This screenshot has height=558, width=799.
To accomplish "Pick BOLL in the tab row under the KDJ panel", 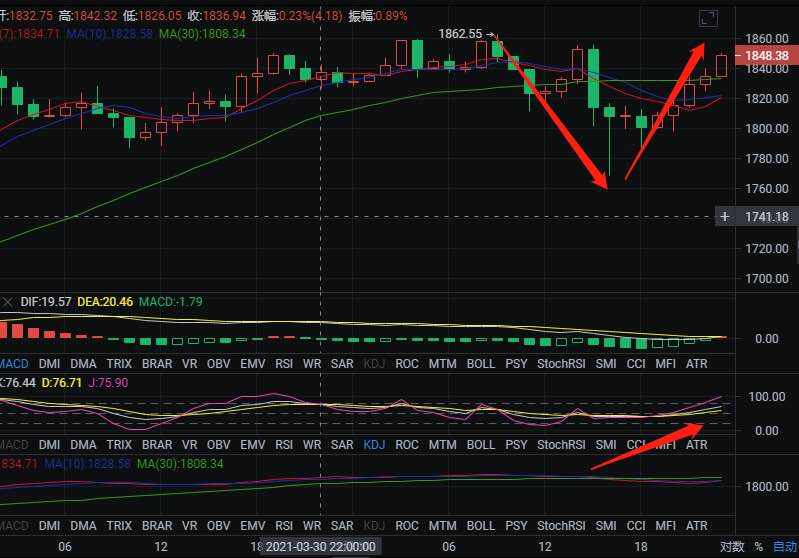I will coord(481,445).
